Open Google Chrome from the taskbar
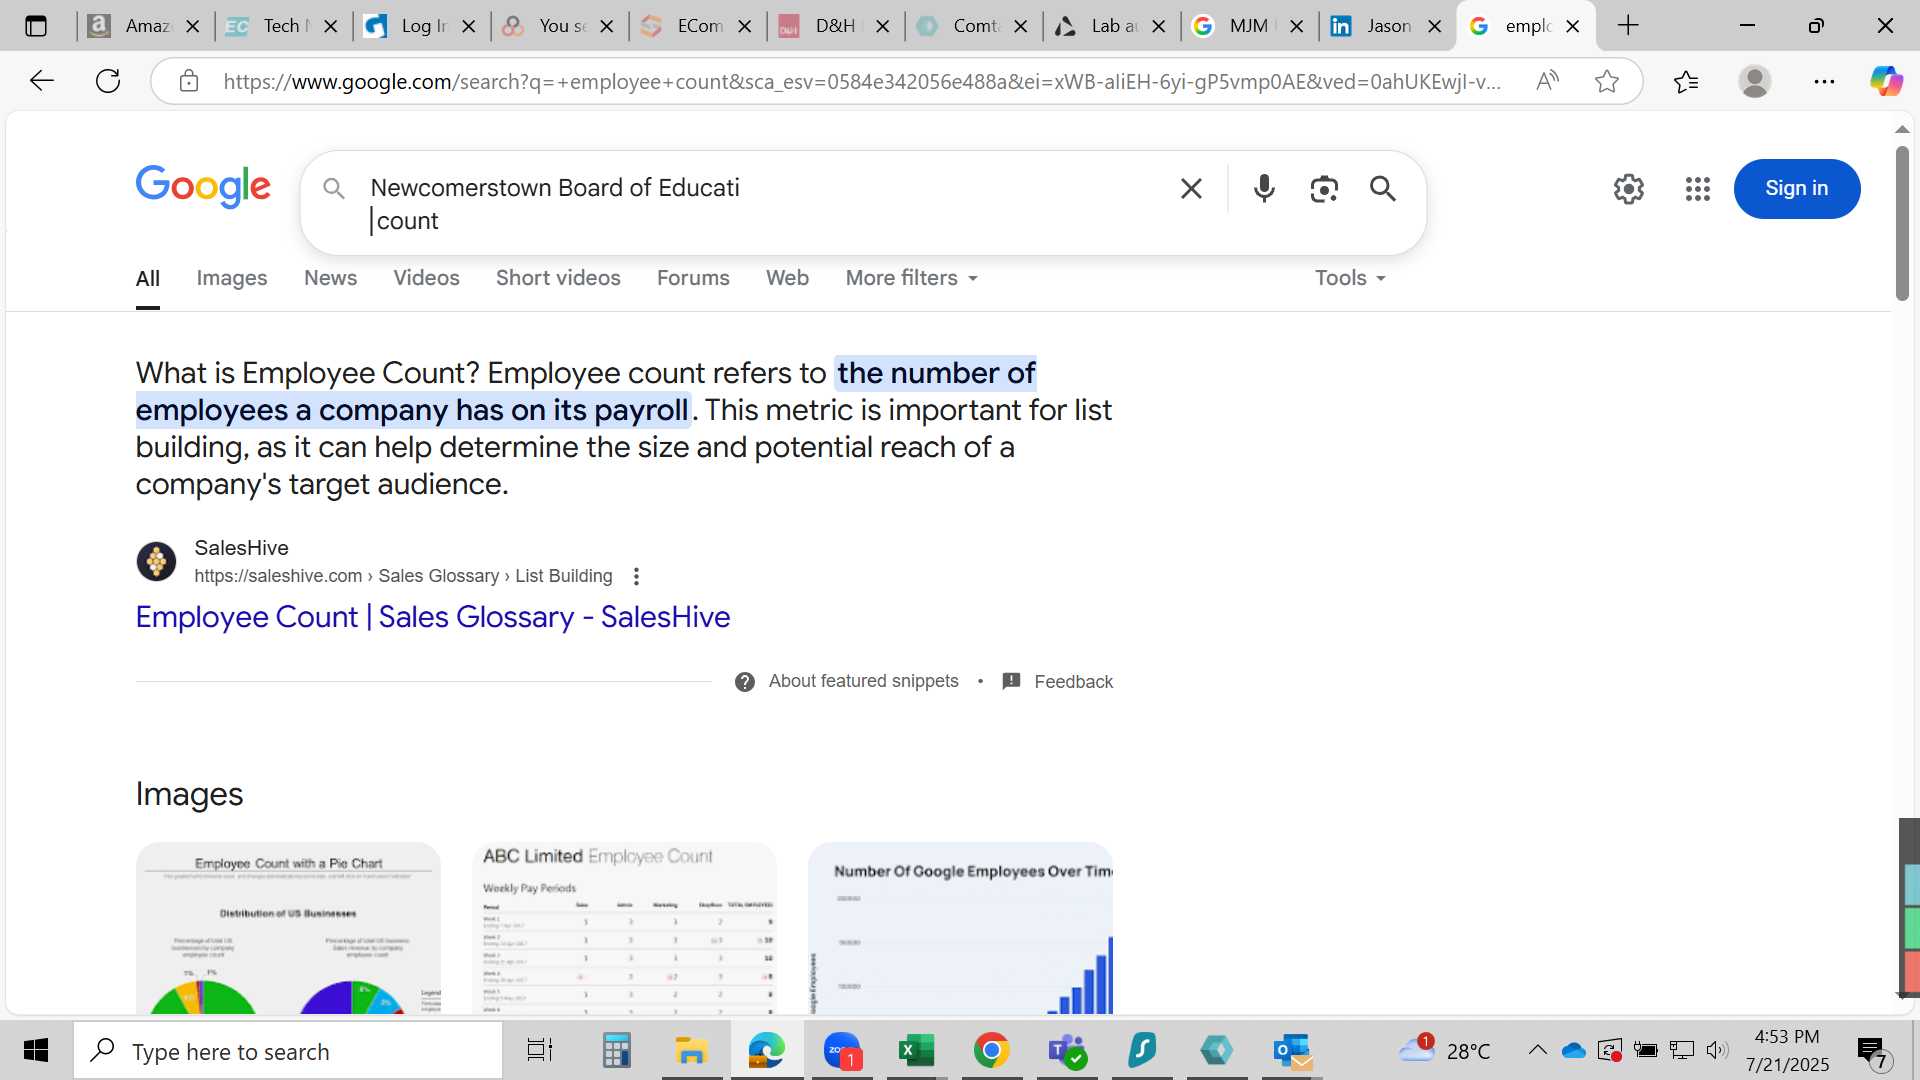The width and height of the screenshot is (1920, 1080). [x=991, y=1051]
